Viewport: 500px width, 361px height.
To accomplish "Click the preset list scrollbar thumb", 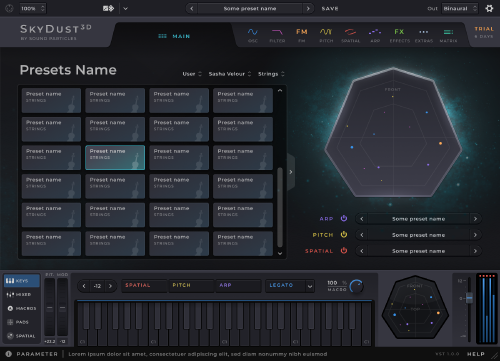I will coord(280,207).
